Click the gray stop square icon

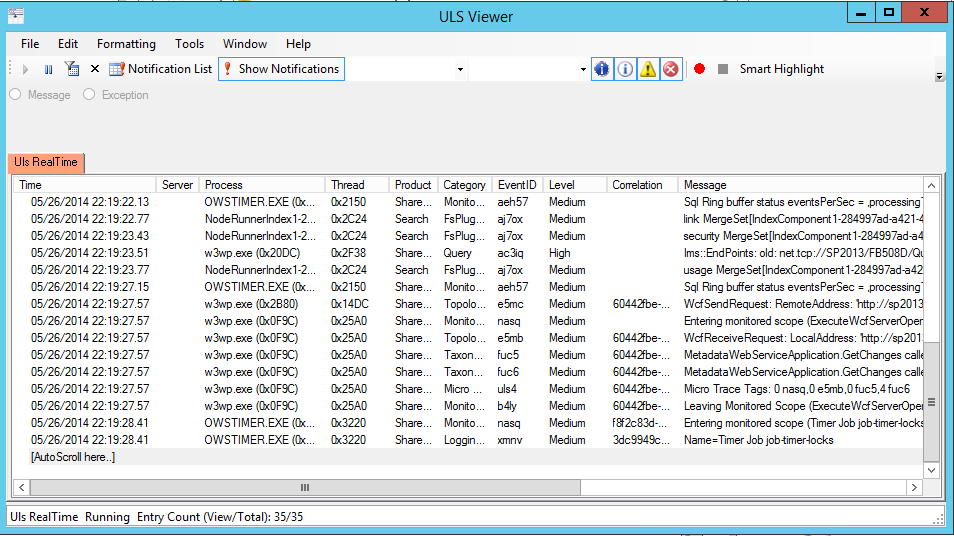(x=723, y=69)
